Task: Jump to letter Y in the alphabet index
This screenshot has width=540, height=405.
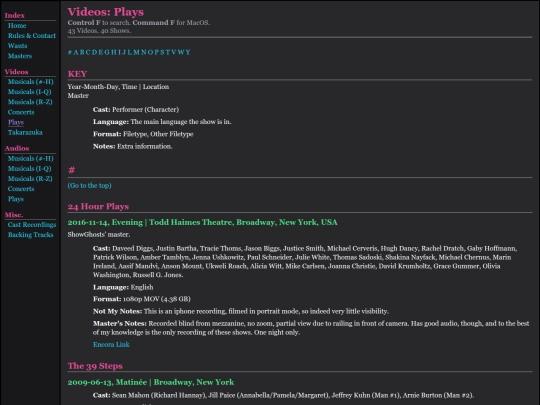Action: 188,52
